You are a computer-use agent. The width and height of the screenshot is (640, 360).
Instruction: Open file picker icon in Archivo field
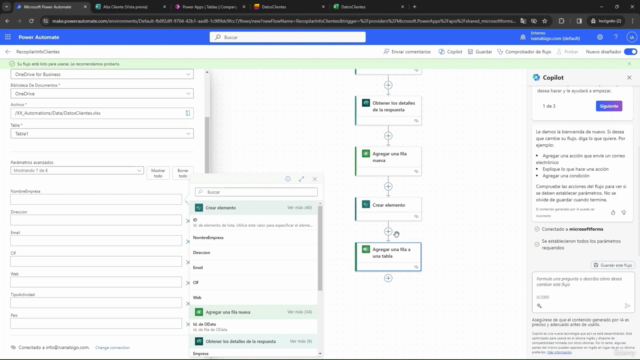[x=188, y=113]
